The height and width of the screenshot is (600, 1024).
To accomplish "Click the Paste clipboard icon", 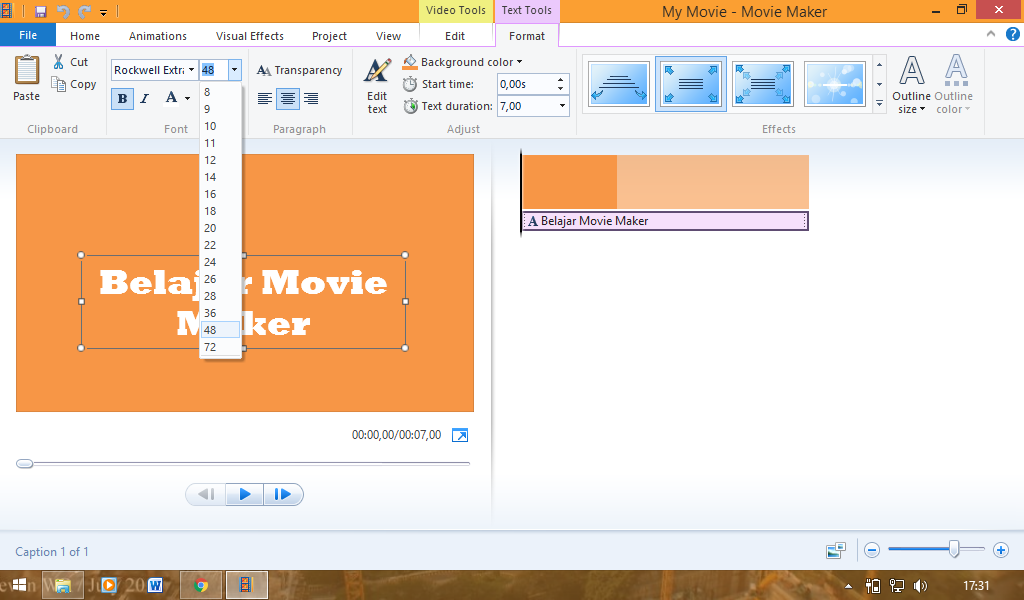I will point(26,70).
